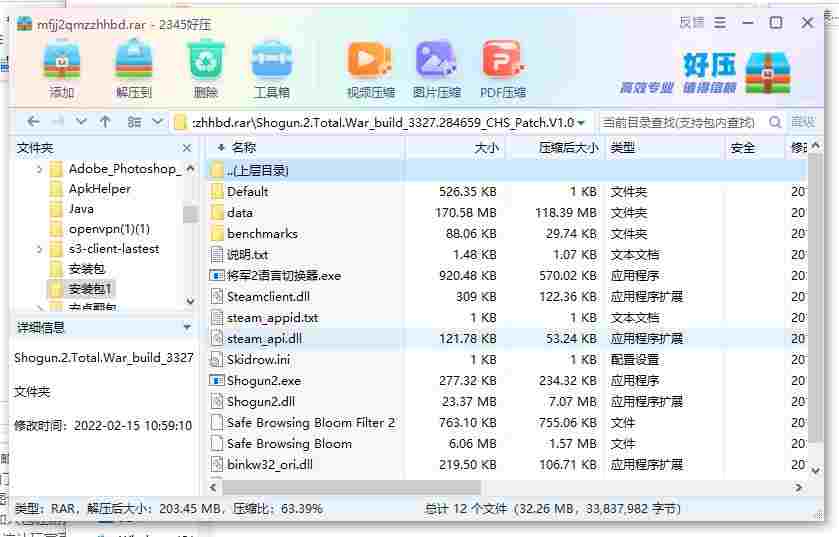
Task: Select the benchmarks folder icon
Action: click(217, 233)
